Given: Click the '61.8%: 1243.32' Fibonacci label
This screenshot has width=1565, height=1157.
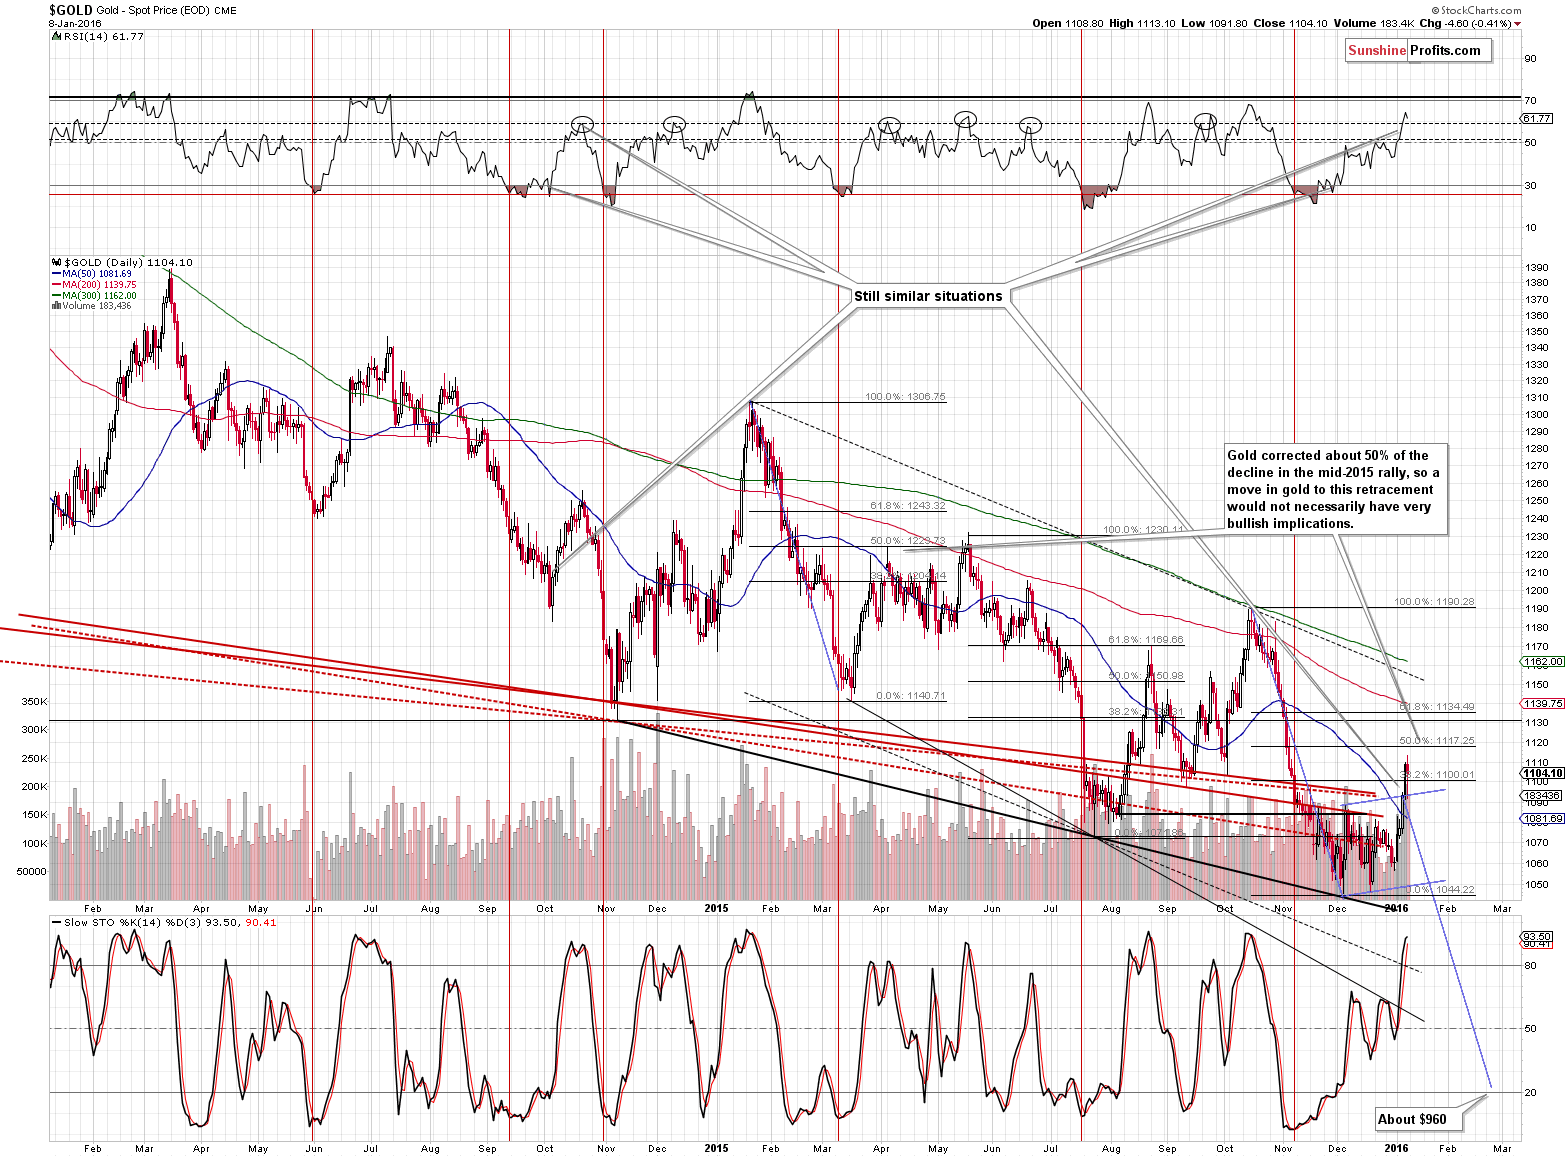Looking at the screenshot, I should click(x=908, y=505).
